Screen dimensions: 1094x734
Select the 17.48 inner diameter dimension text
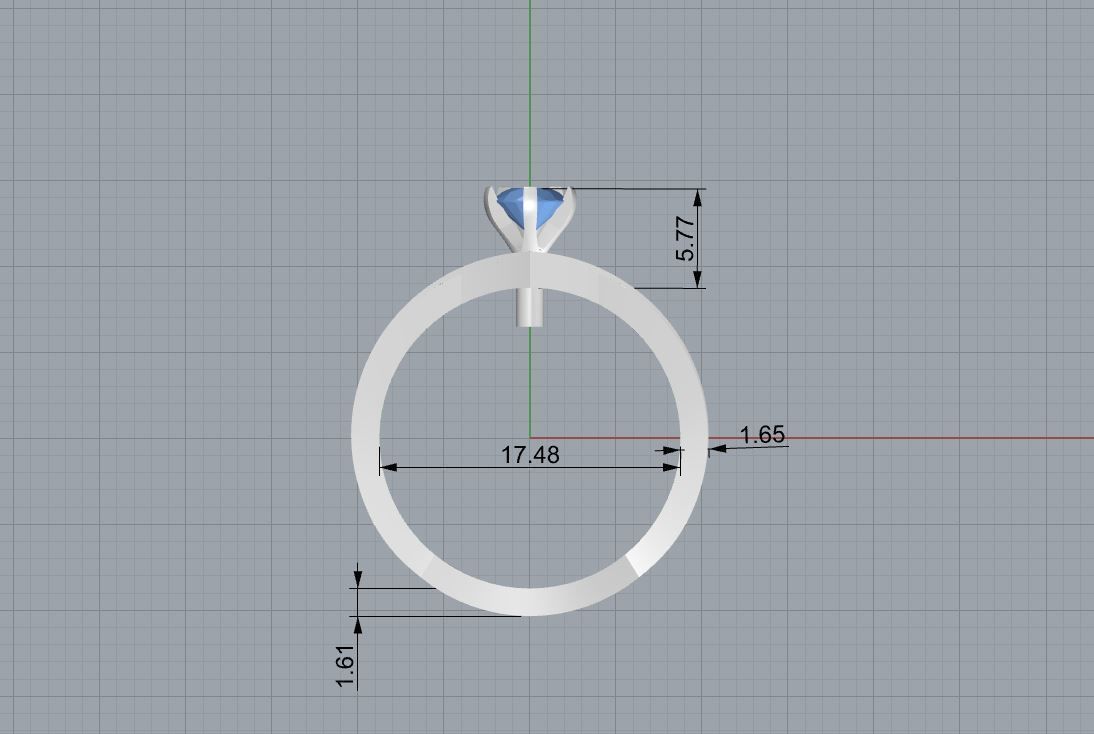pyautogui.click(x=530, y=455)
